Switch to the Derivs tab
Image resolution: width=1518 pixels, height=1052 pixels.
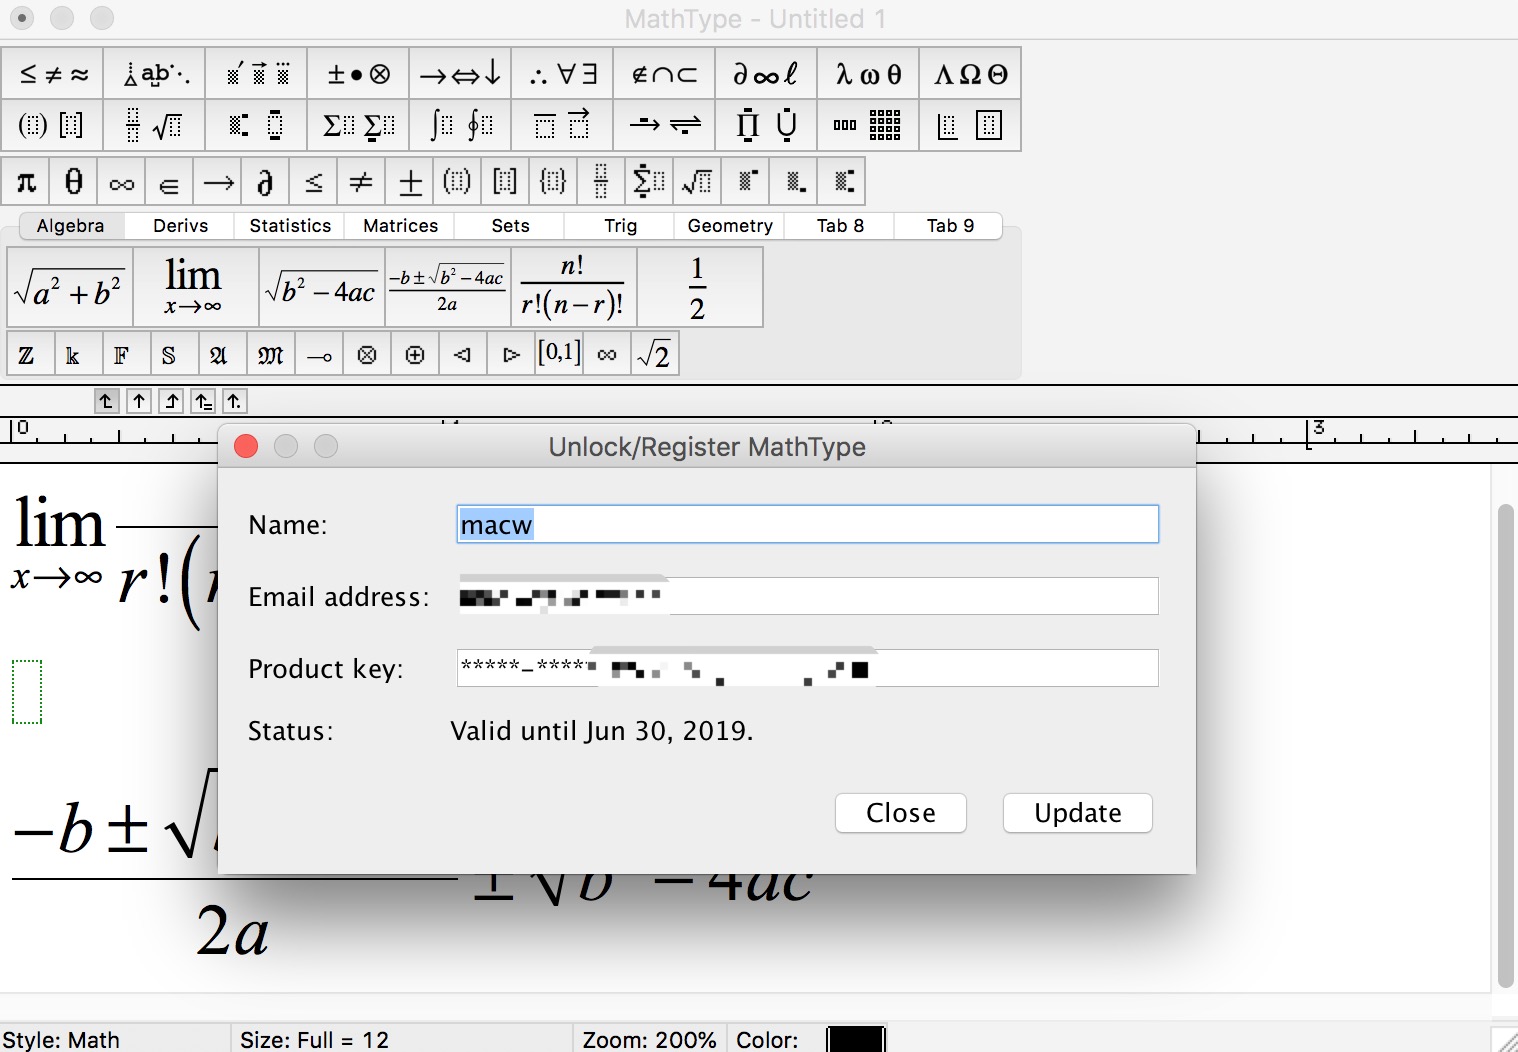tap(180, 226)
